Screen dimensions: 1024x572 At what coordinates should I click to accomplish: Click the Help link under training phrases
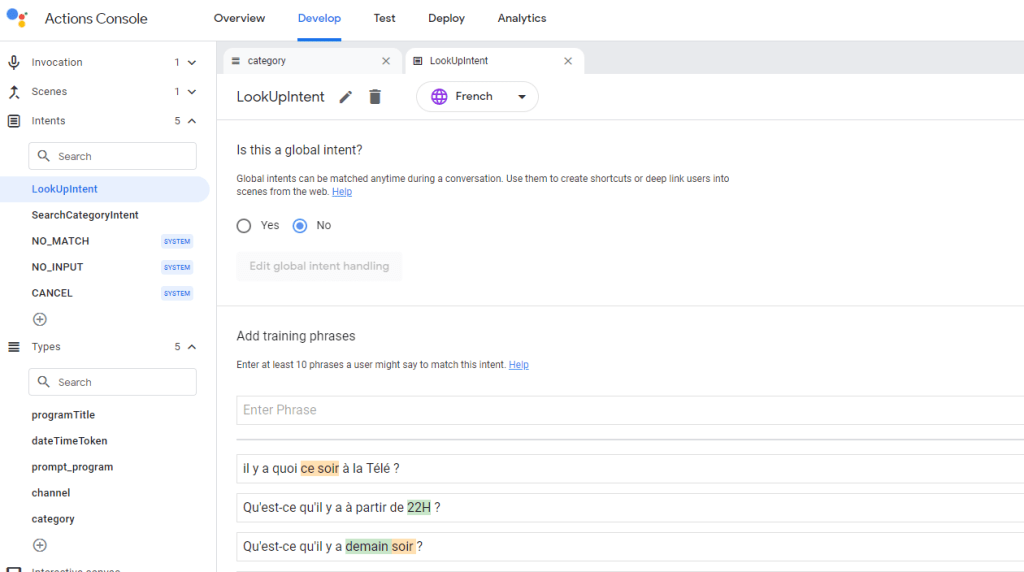click(518, 365)
